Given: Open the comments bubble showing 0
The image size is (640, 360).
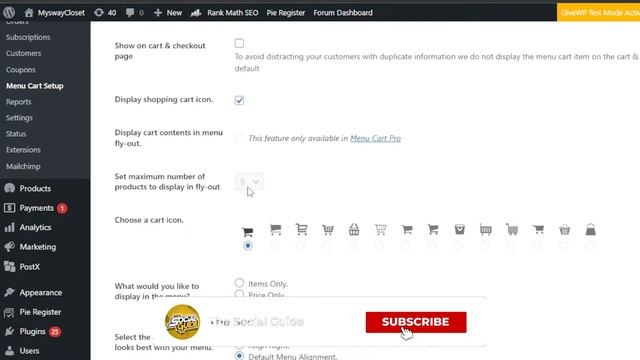Looking at the screenshot, I should 135,13.
